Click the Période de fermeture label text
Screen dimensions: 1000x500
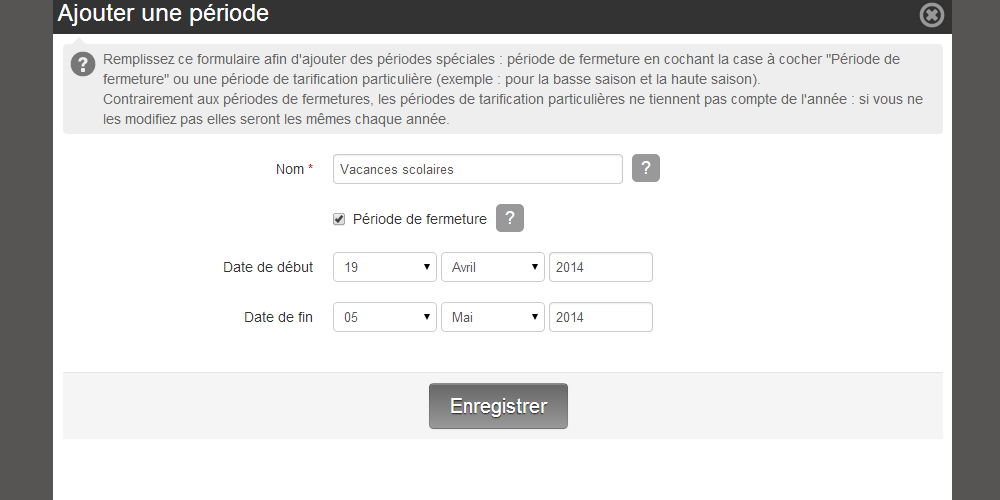click(x=420, y=219)
